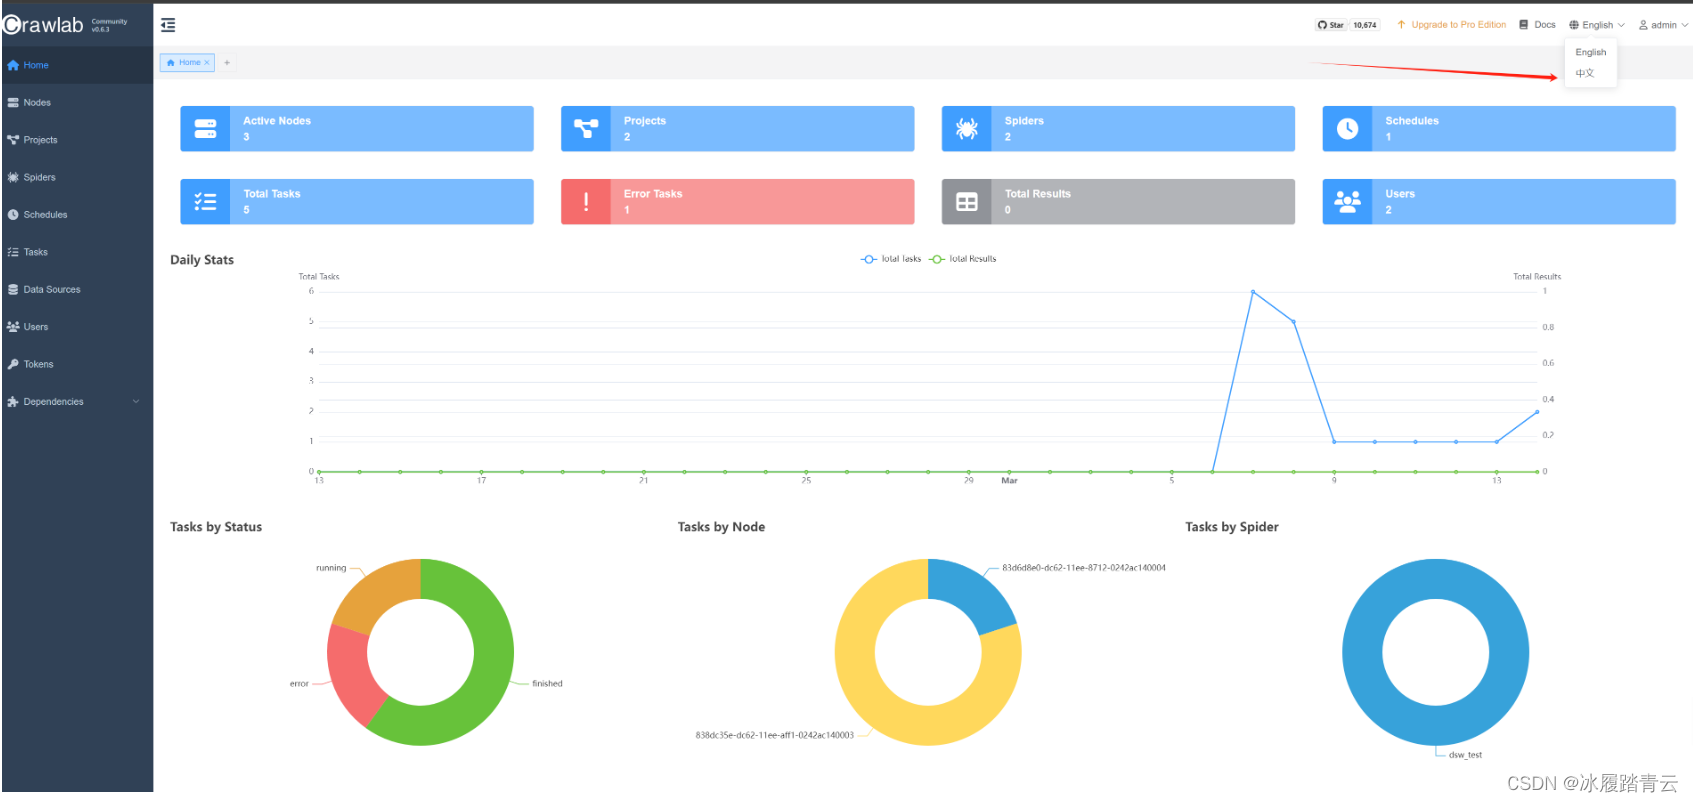Select English from the language menu
Image resolution: width=1693 pixels, height=802 pixels.
tap(1591, 52)
